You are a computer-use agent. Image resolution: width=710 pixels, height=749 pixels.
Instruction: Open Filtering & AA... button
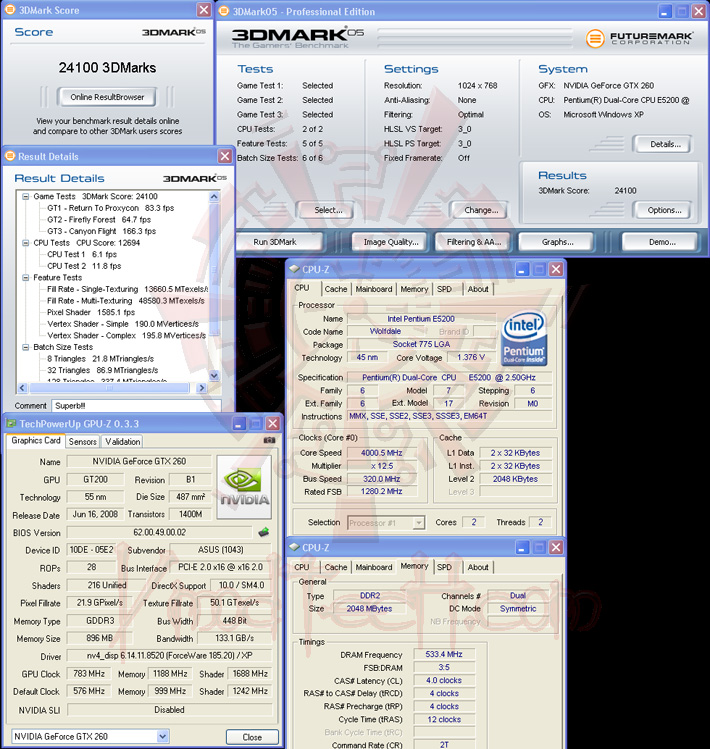point(473,242)
